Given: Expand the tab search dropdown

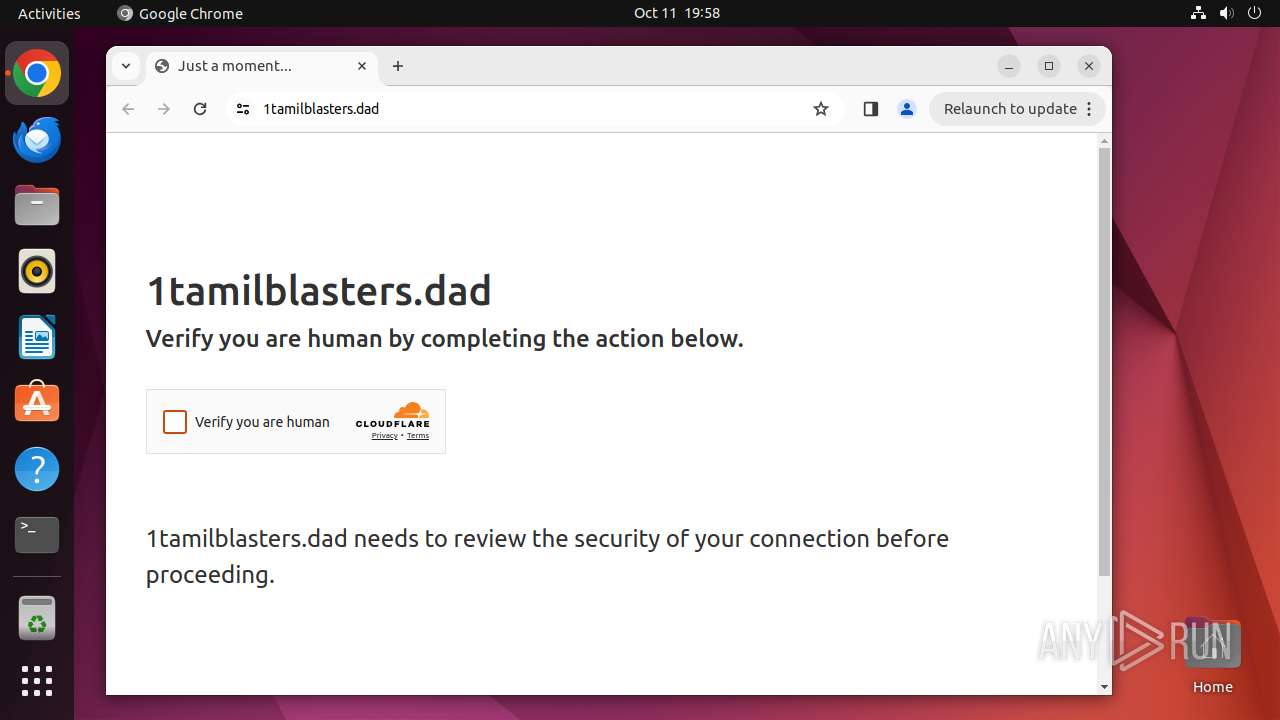Looking at the screenshot, I should click(125, 66).
